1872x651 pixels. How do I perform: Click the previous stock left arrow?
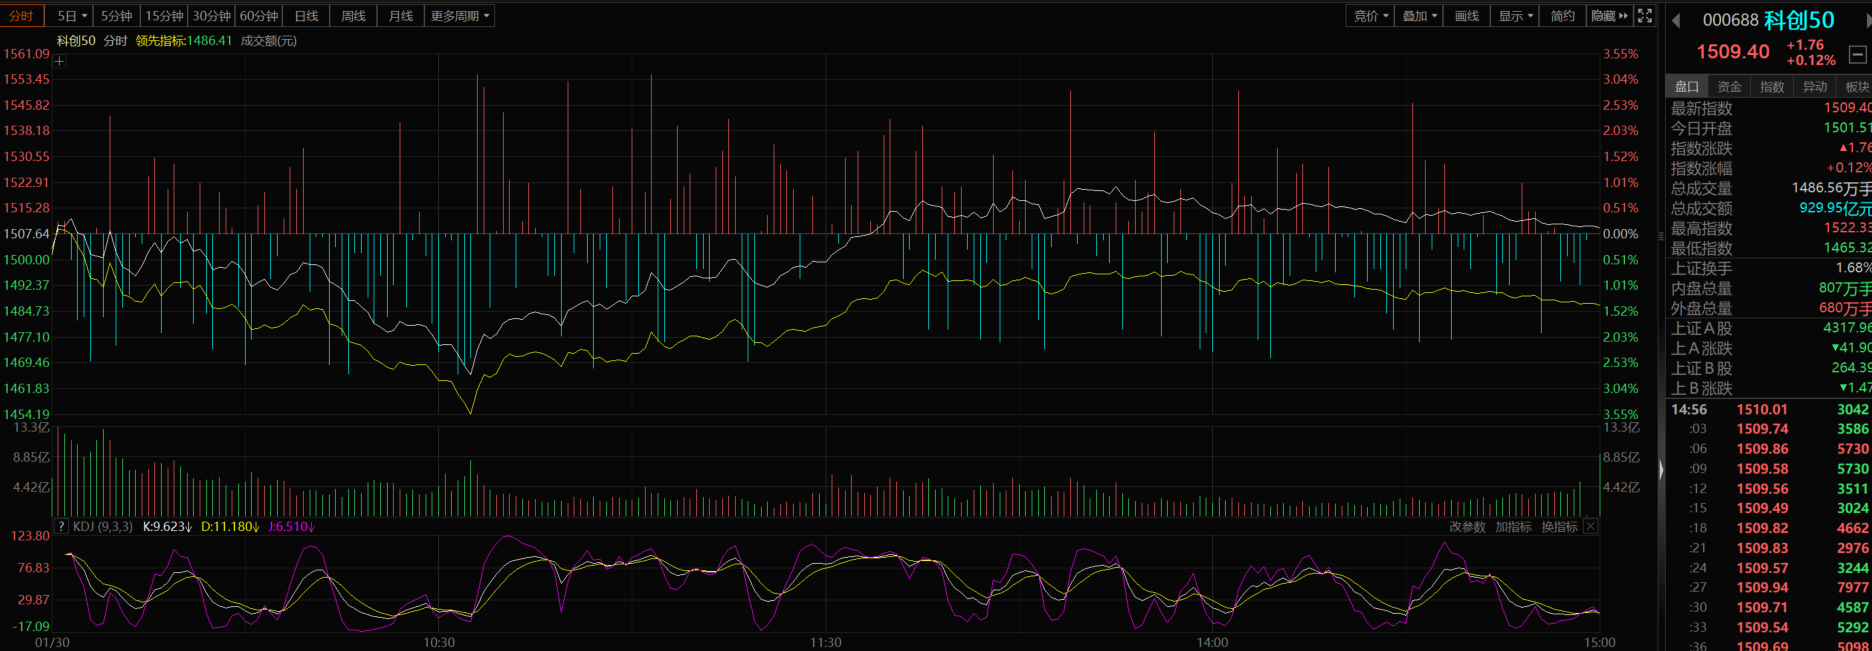(1676, 20)
